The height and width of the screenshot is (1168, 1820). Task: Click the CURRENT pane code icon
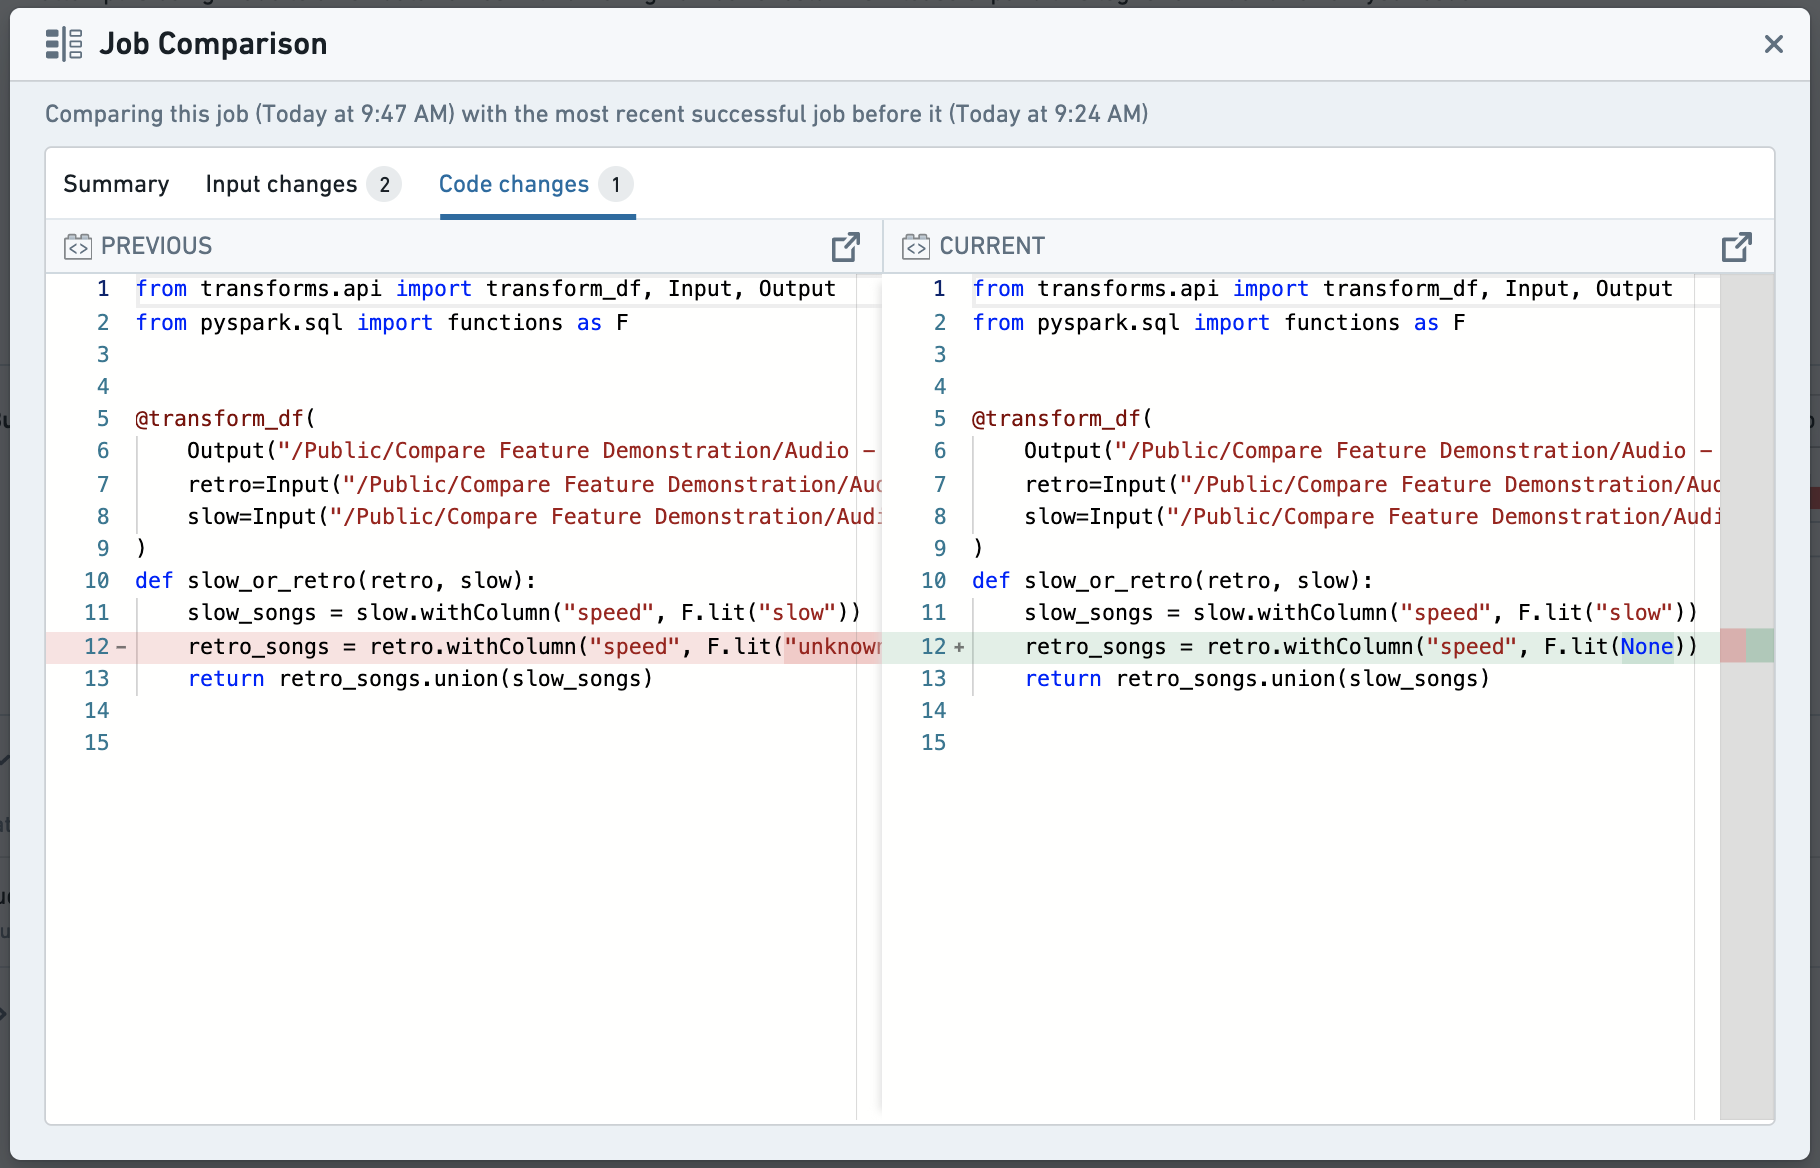point(916,246)
